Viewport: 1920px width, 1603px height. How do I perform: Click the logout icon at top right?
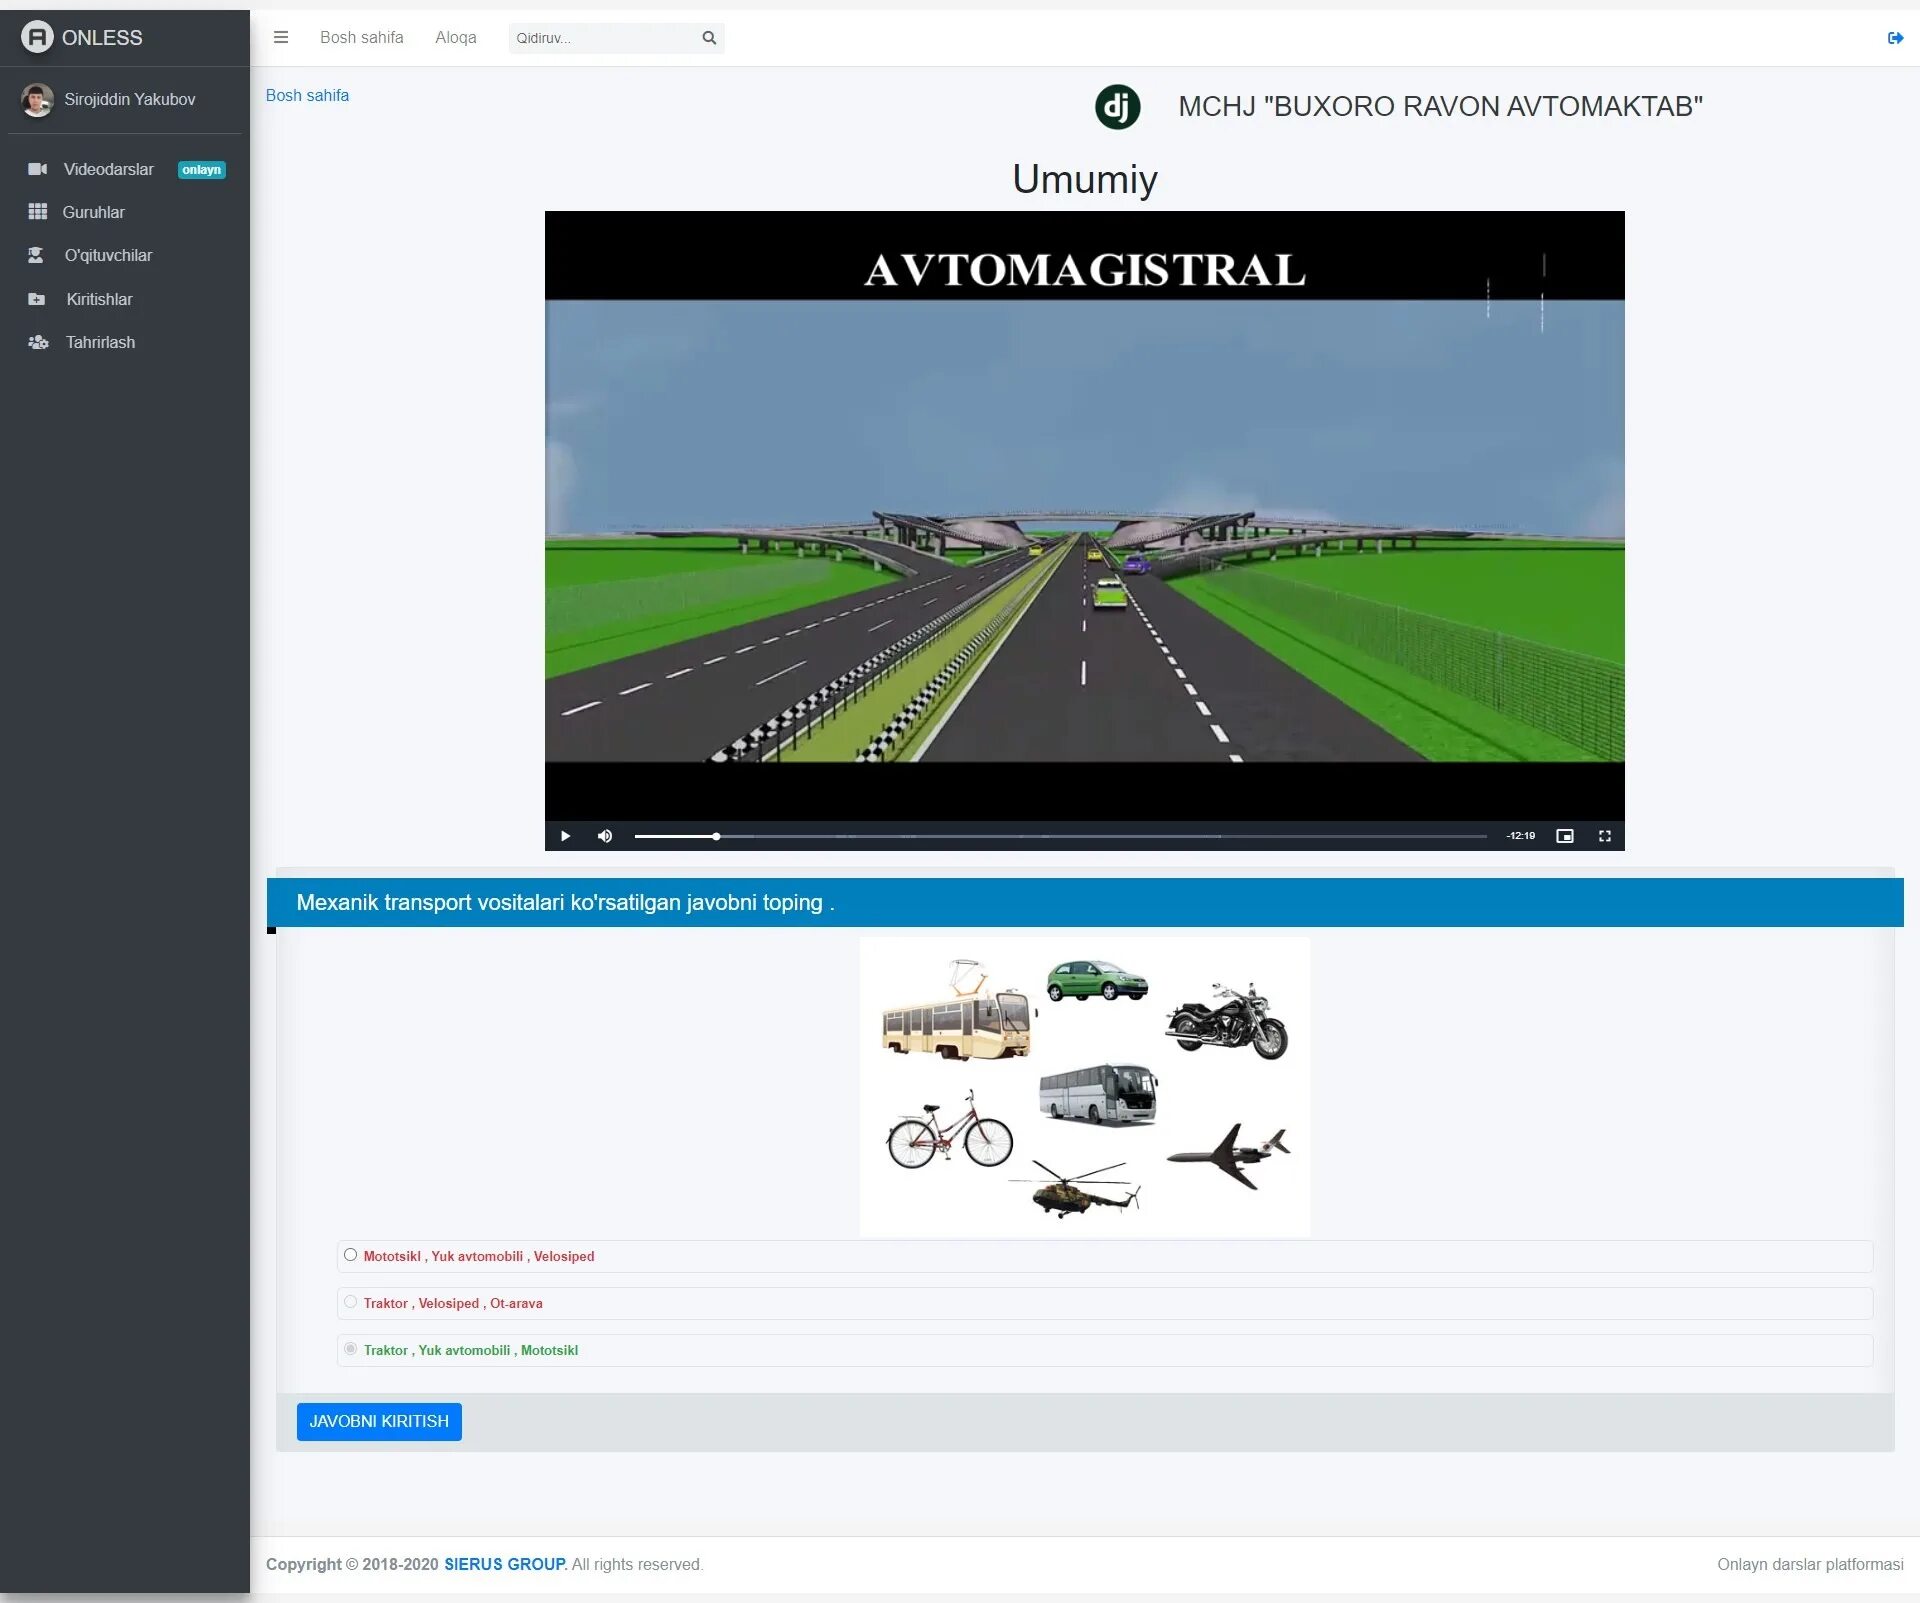[1895, 38]
